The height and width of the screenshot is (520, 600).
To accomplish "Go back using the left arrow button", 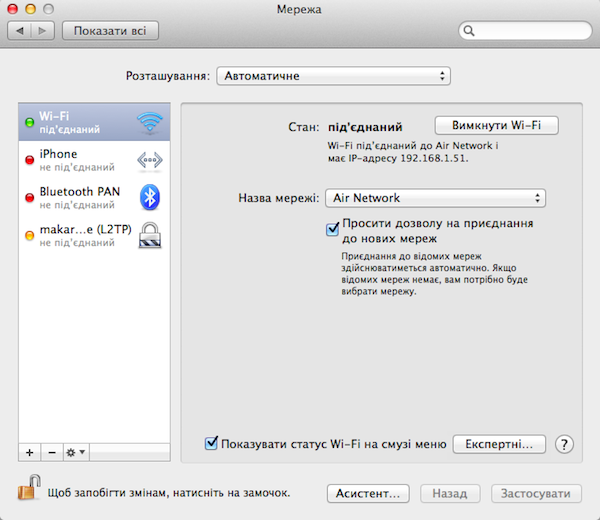I will pyautogui.click(x=20, y=31).
